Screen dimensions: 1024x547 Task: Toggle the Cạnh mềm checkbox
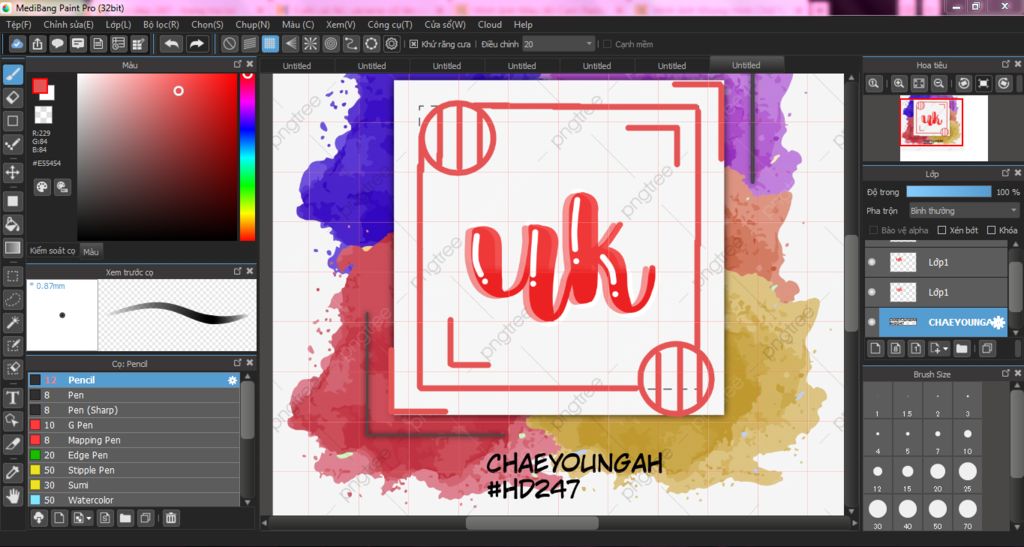607,44
